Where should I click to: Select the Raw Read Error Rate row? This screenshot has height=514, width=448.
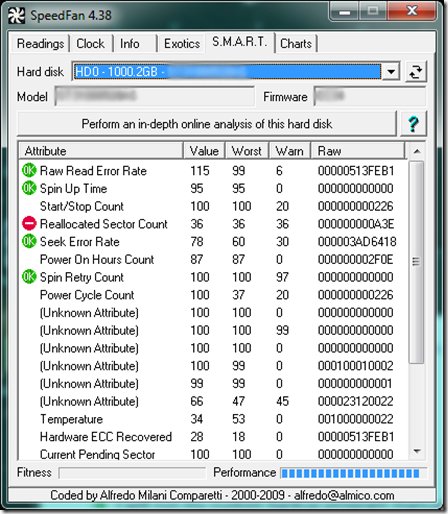pos(213,171)
